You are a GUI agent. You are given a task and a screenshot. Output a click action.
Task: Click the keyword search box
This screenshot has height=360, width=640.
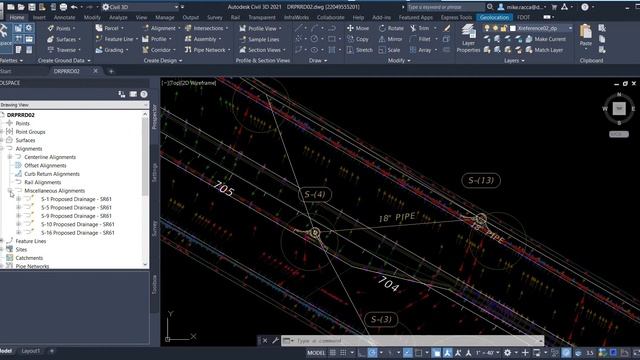(445, 7)
